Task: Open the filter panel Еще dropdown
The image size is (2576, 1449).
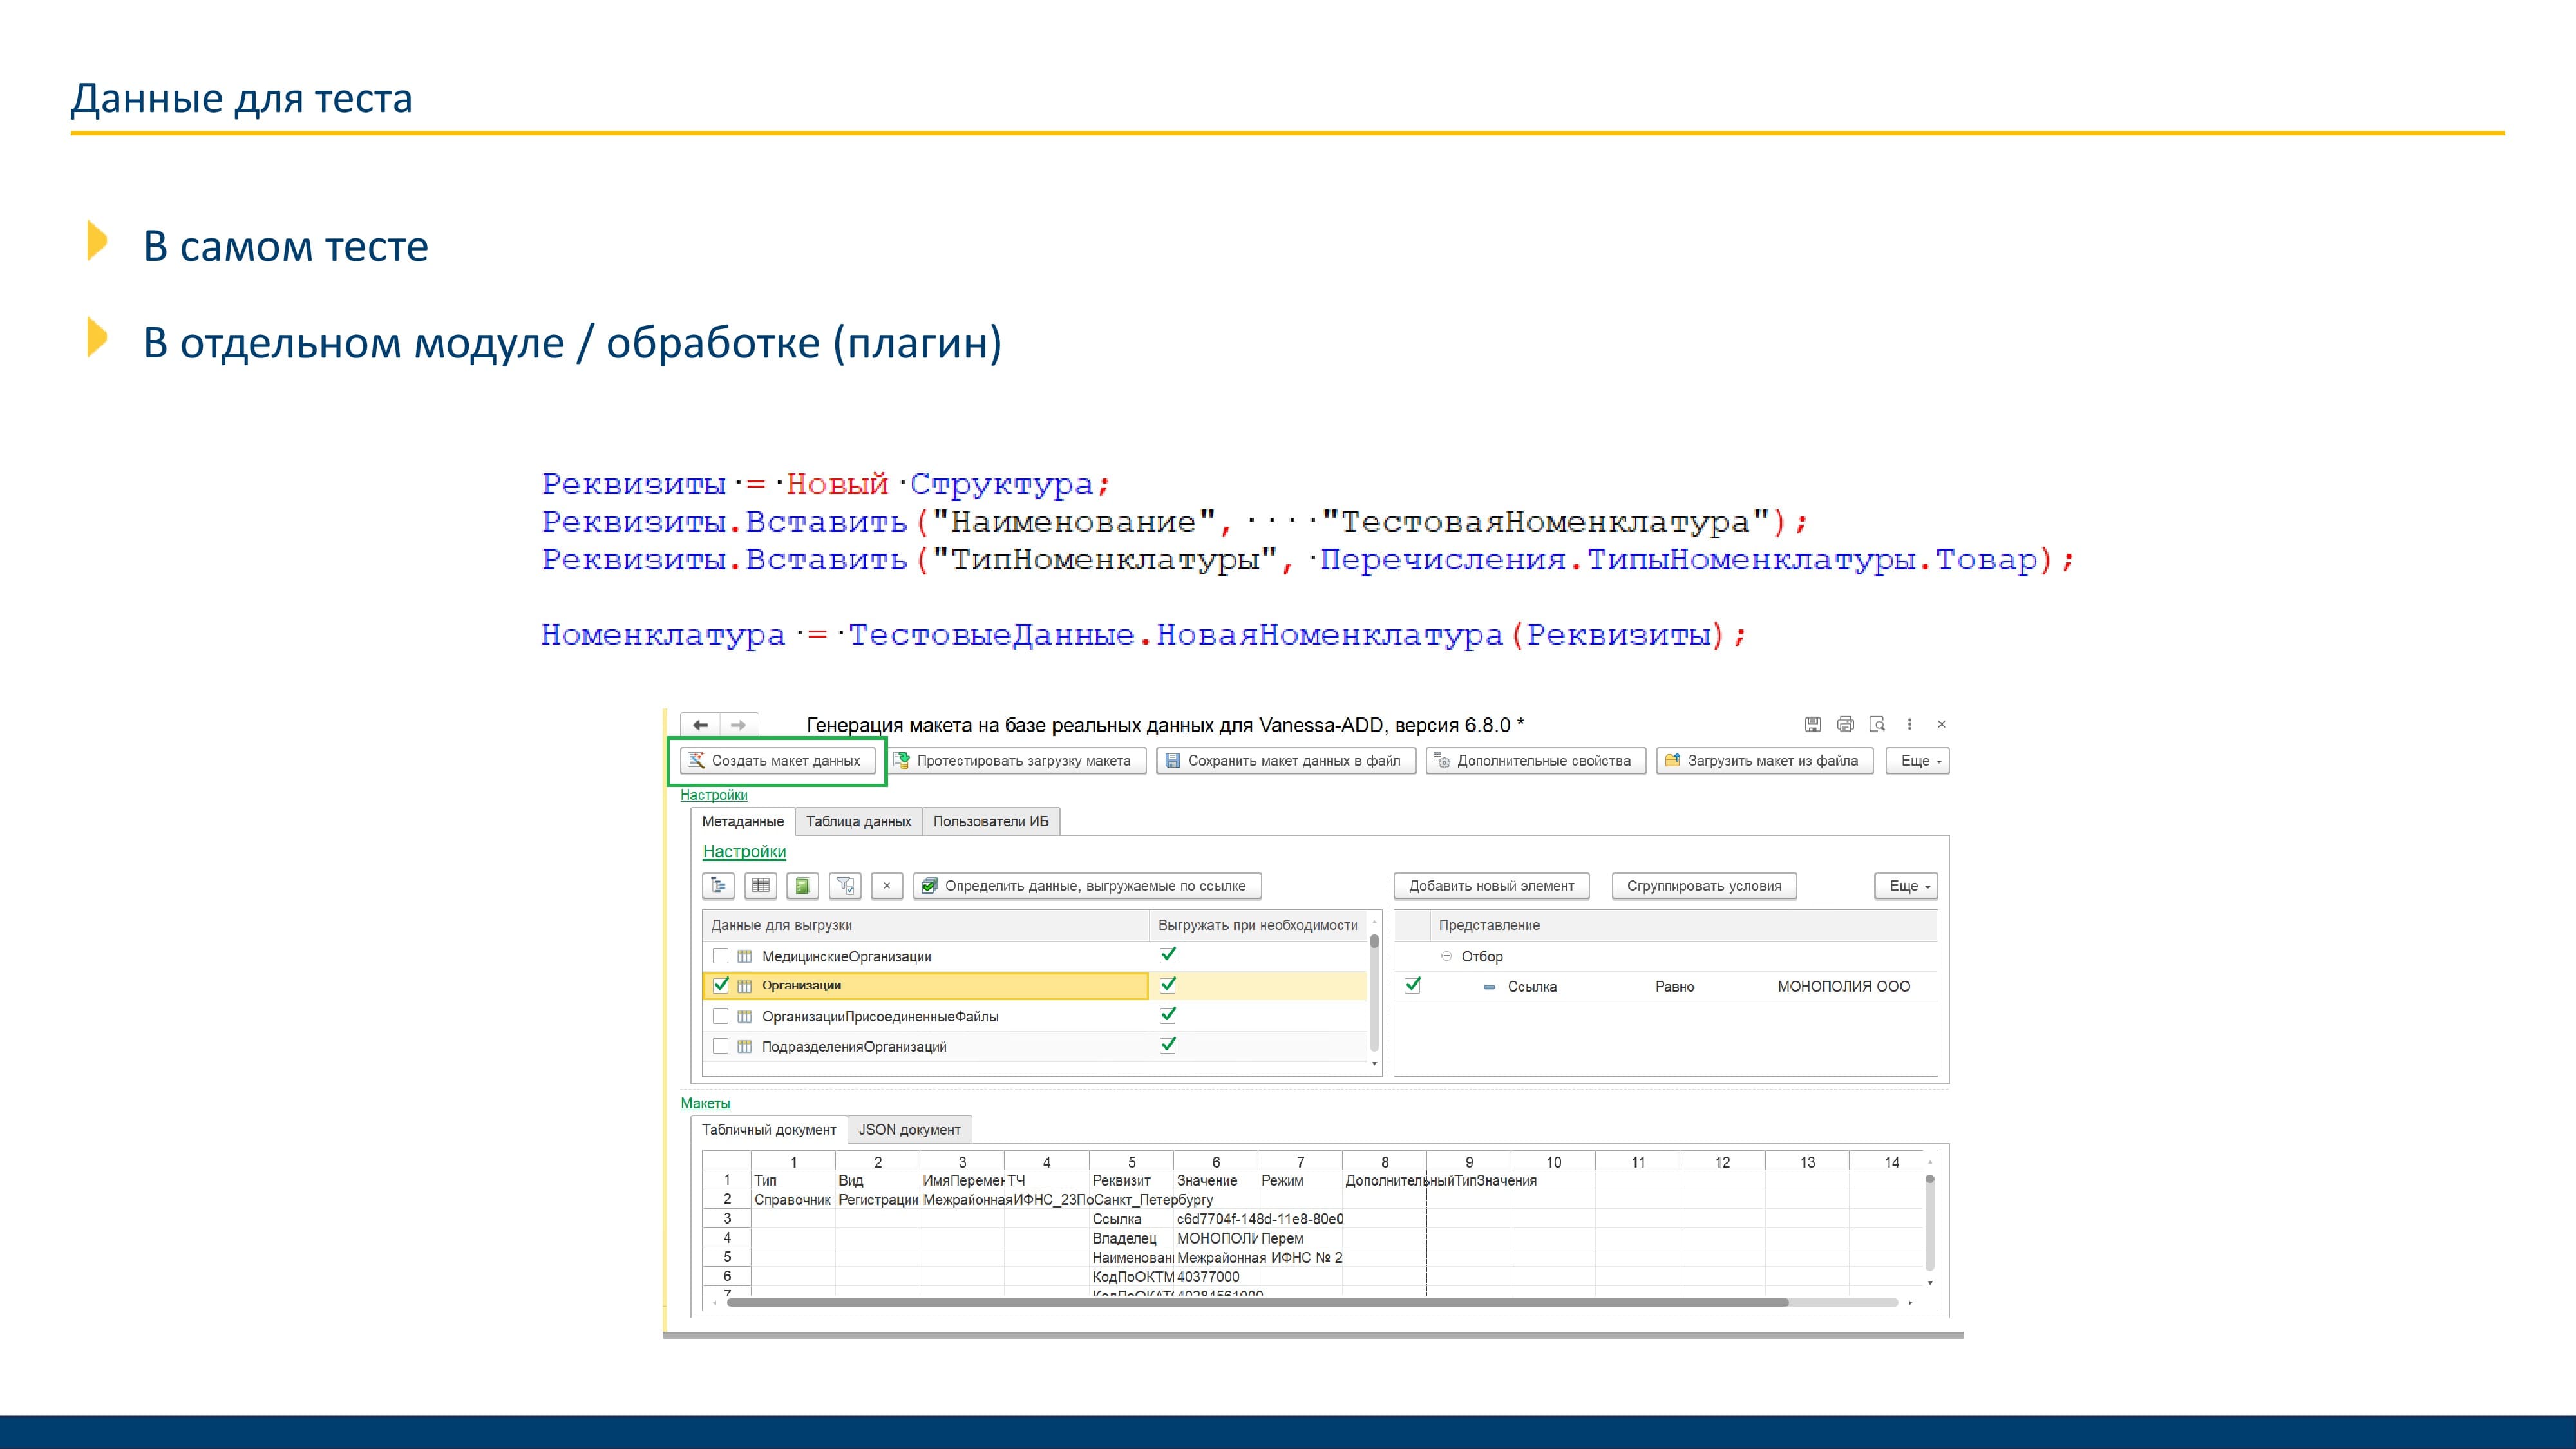Action: [1905, 886]
